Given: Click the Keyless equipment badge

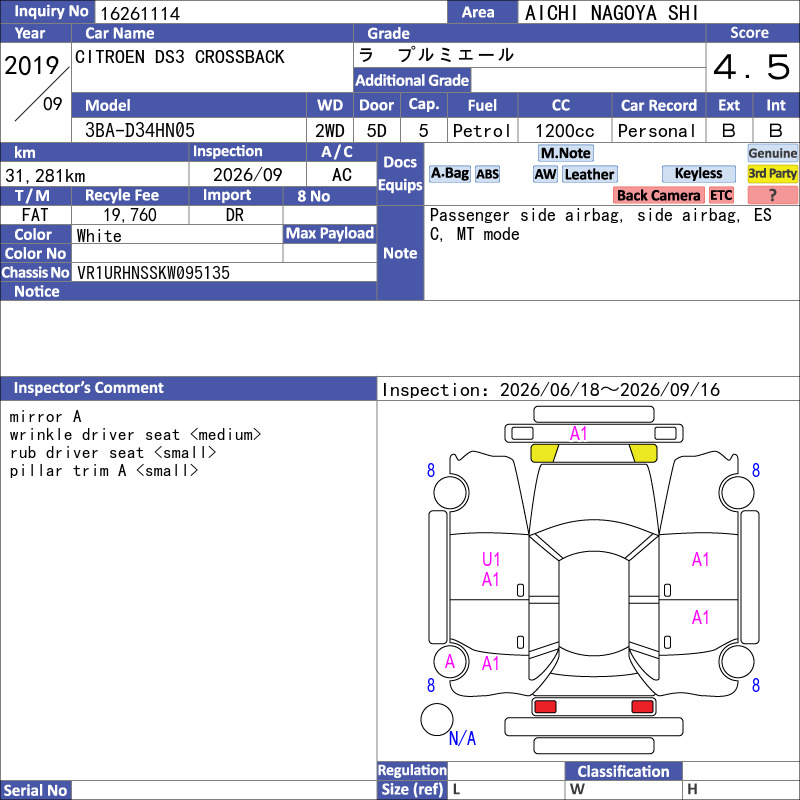Looking at the screenshot, I should pyautogui.click(x=698, y=173).
